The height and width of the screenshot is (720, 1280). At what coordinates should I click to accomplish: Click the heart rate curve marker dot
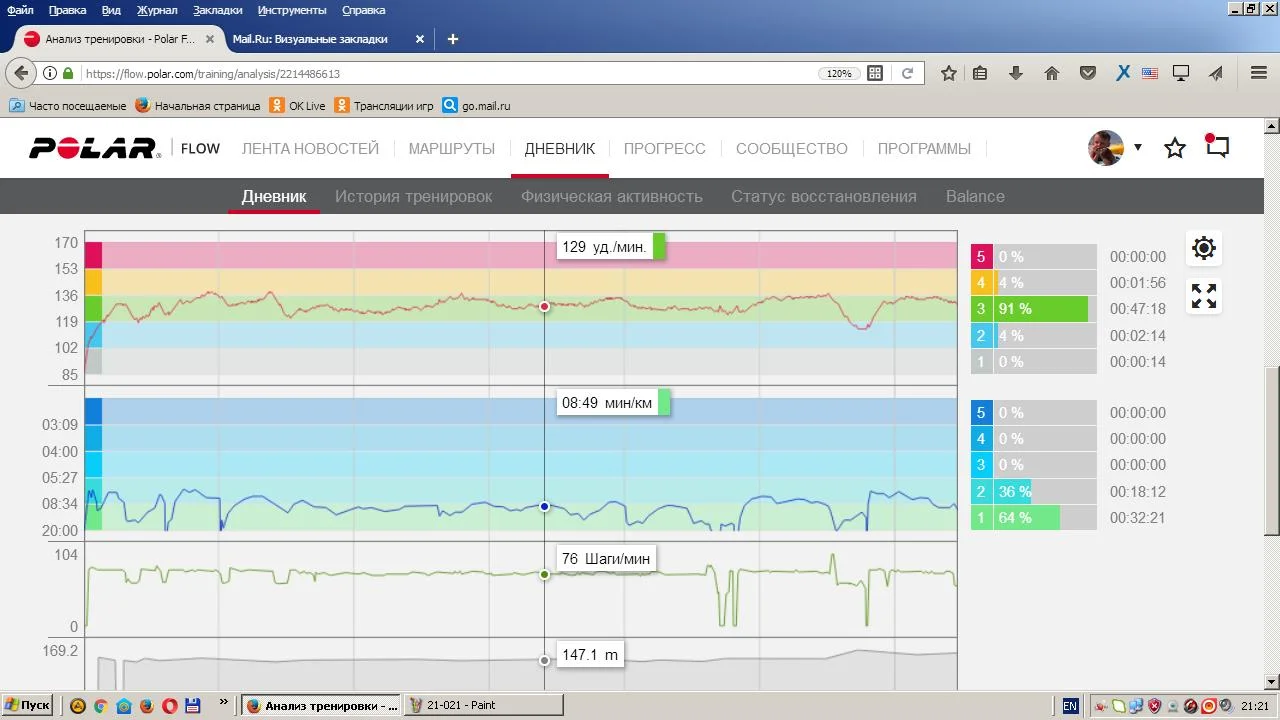544,306
